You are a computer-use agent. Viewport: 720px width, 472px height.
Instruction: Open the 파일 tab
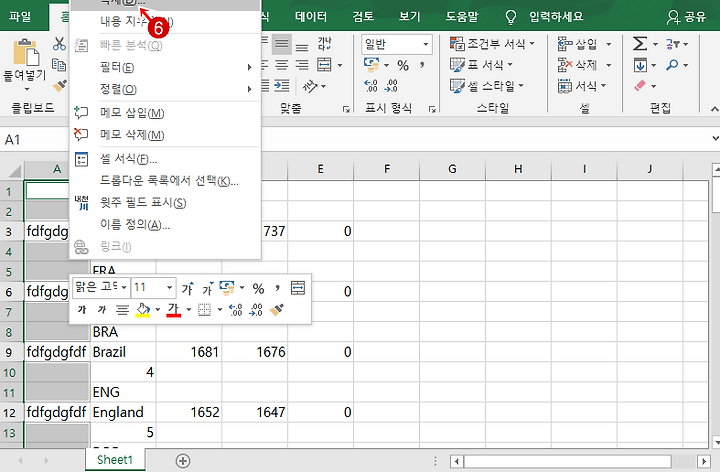[20, 17]
